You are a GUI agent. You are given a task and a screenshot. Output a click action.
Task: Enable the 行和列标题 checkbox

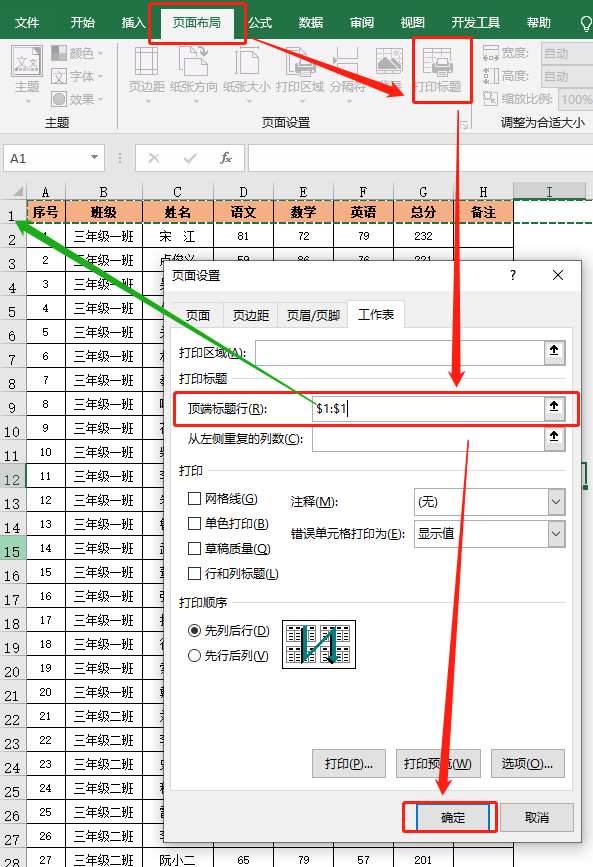194,573
